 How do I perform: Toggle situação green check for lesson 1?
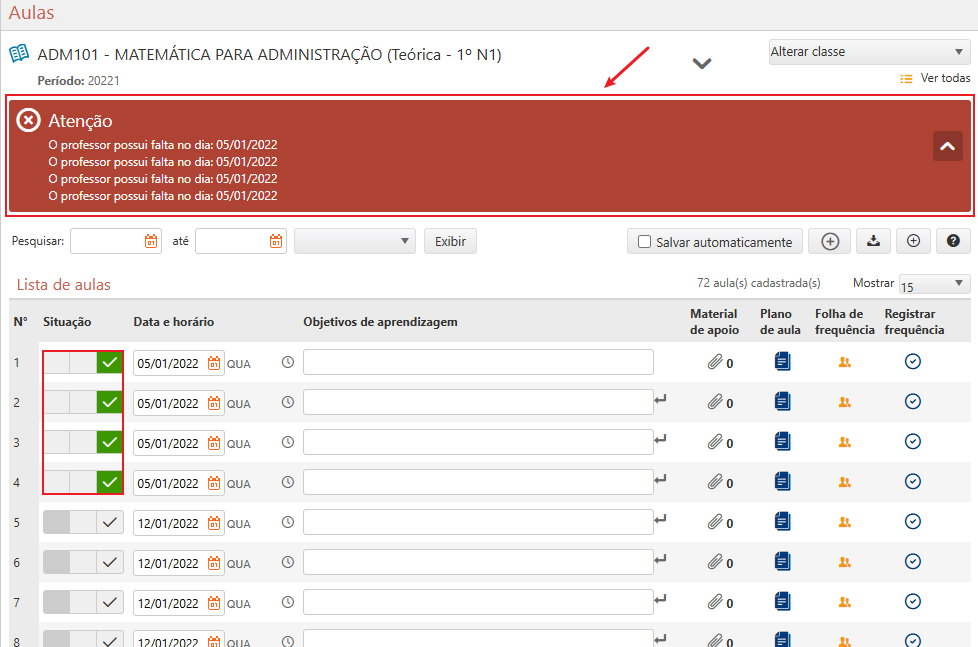coord(110,362)
